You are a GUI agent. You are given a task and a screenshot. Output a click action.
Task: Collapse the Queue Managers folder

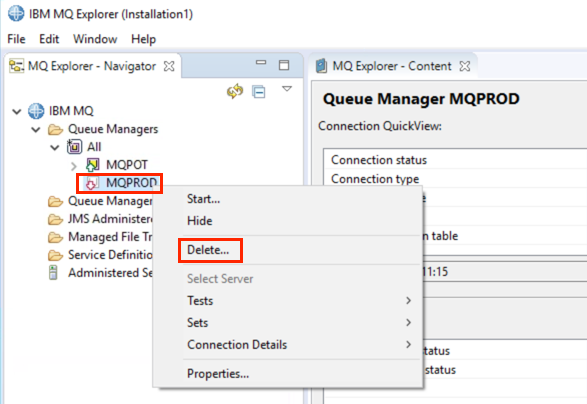pyautogui.click(x=36, y=130)
